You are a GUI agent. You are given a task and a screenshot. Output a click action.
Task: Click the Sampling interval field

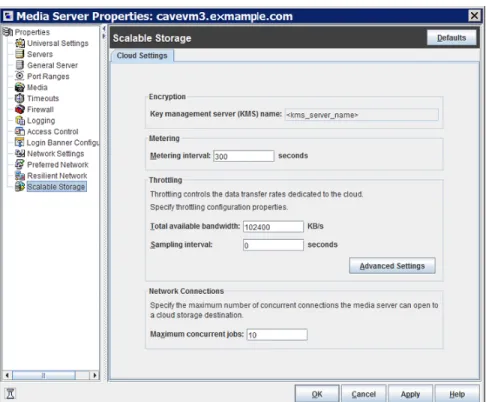tap(273, 245)
